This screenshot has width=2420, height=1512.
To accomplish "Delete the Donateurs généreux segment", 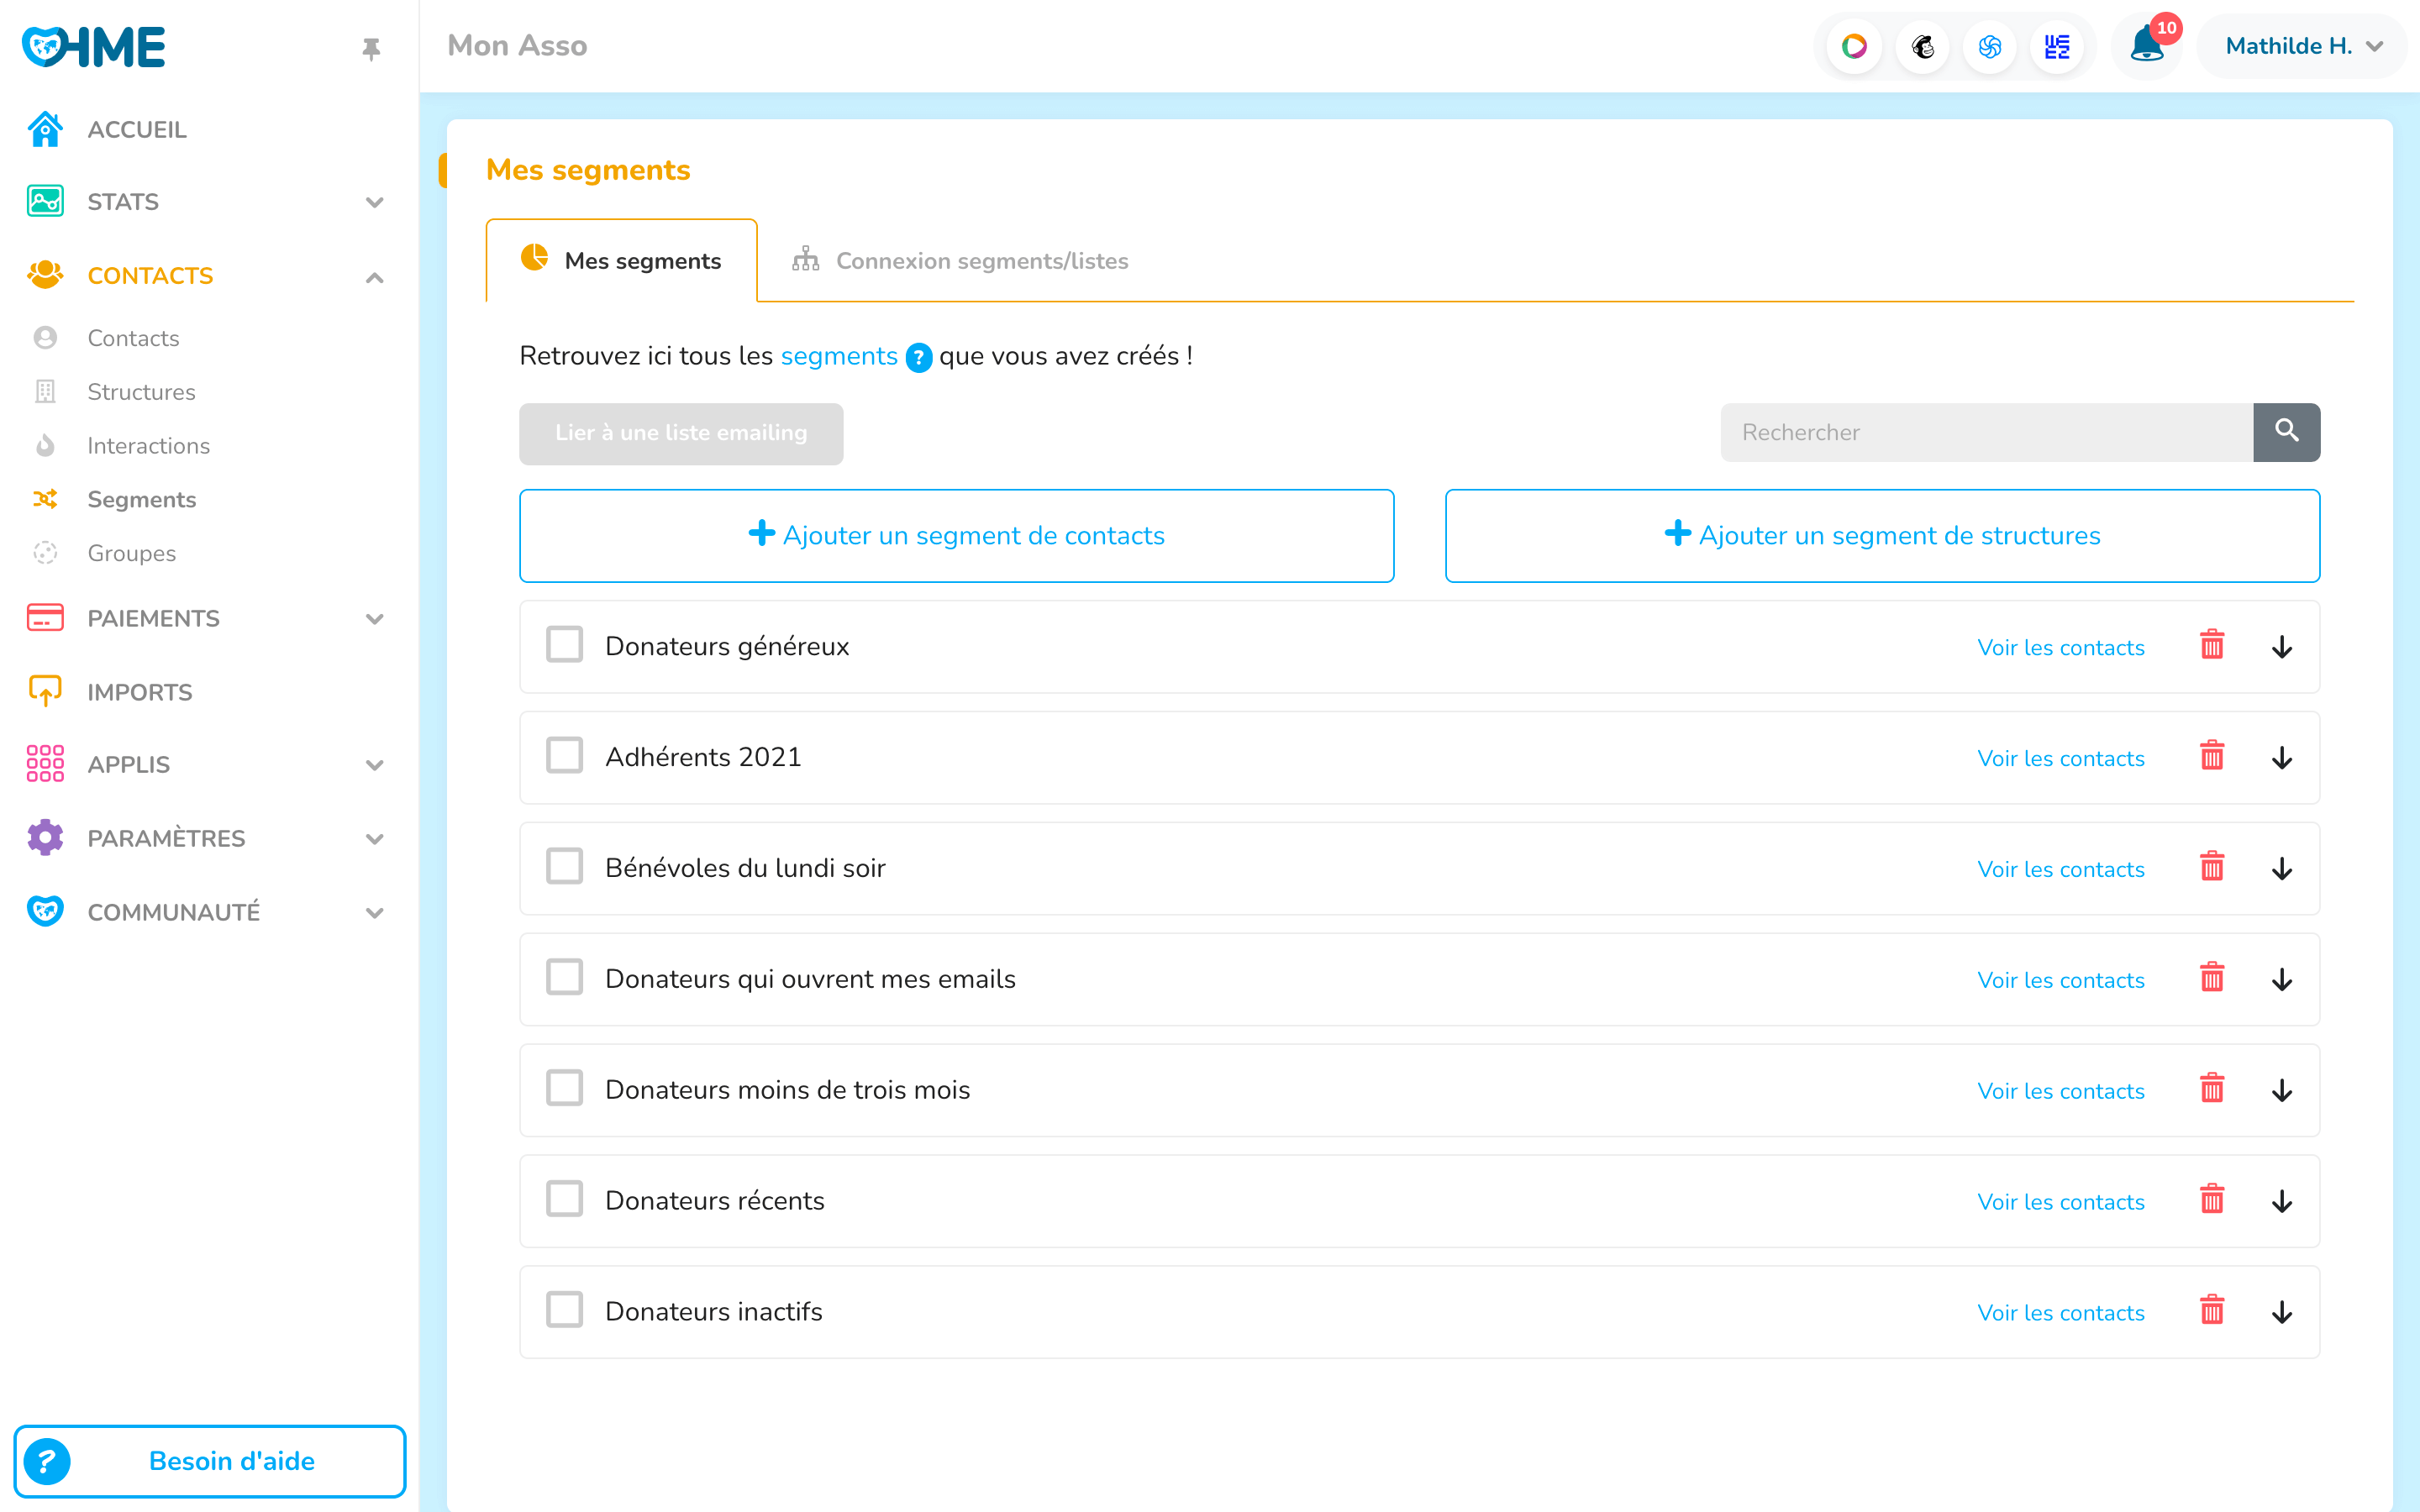I will coord(2212,646).
